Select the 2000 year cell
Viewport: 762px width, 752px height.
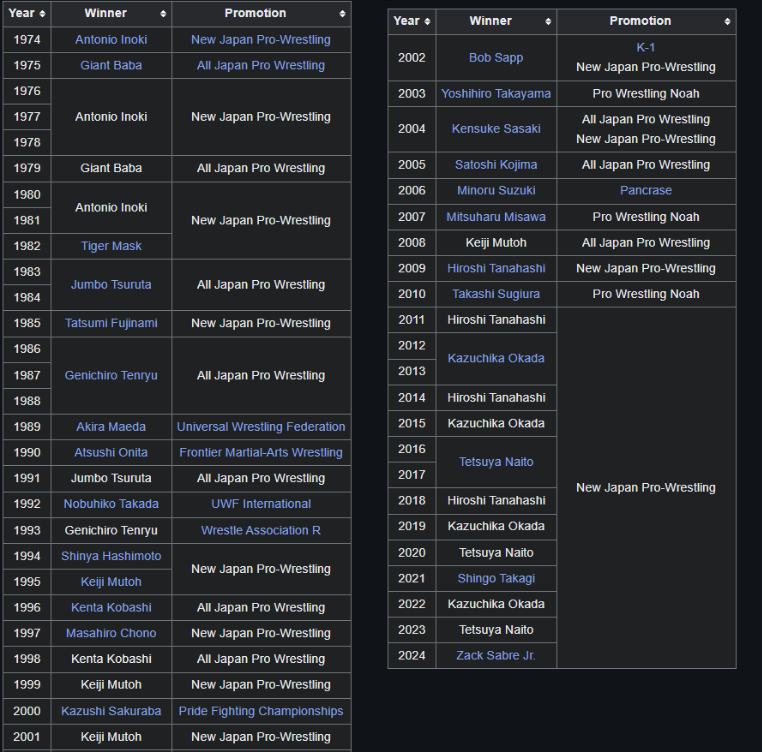(27, 711)
